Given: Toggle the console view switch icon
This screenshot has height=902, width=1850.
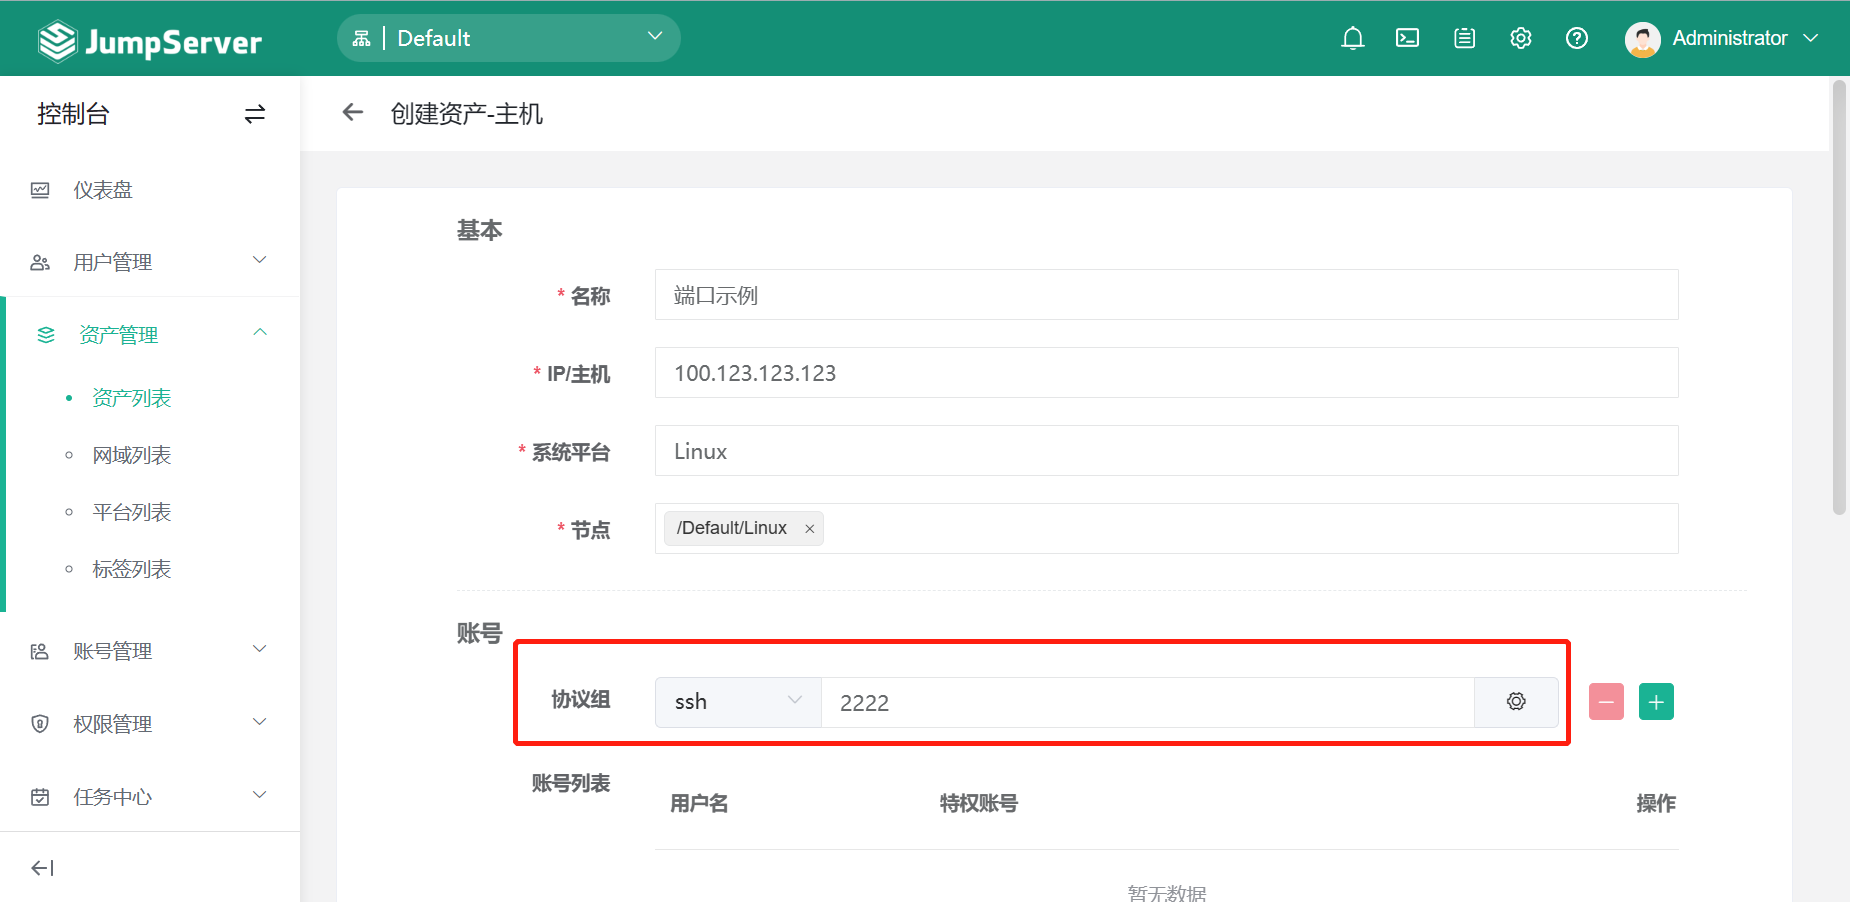Looking at the screenshot, I should (255, 114).
